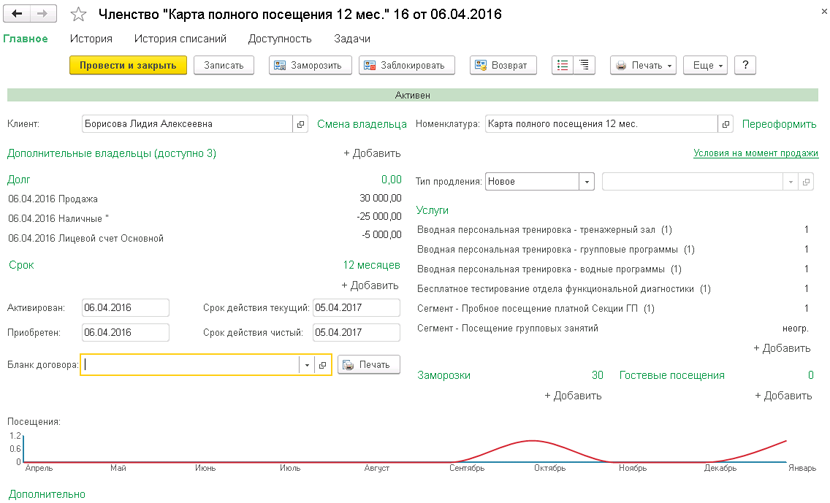The image size is (830, 503).
Task: Open the client field's open-record icon
Action: [x=300, y=124]
